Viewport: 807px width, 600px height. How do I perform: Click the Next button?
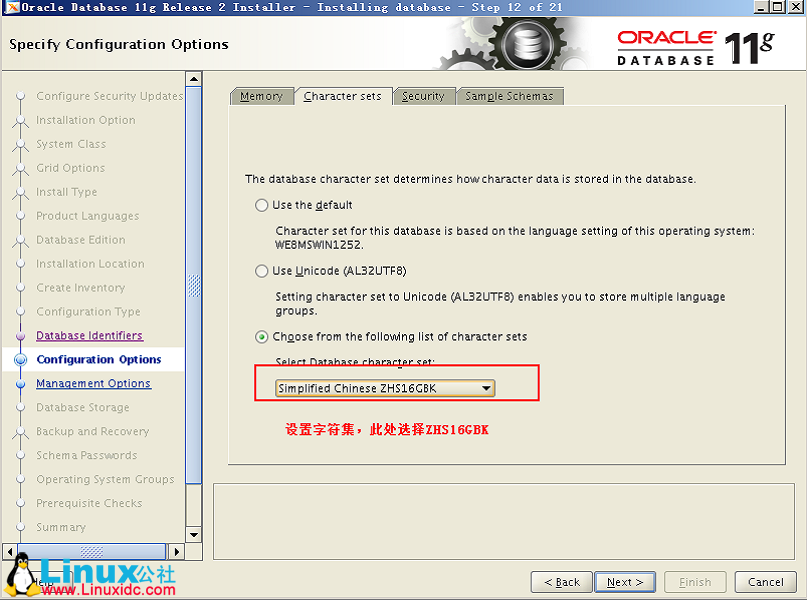(x=624, y=581)
